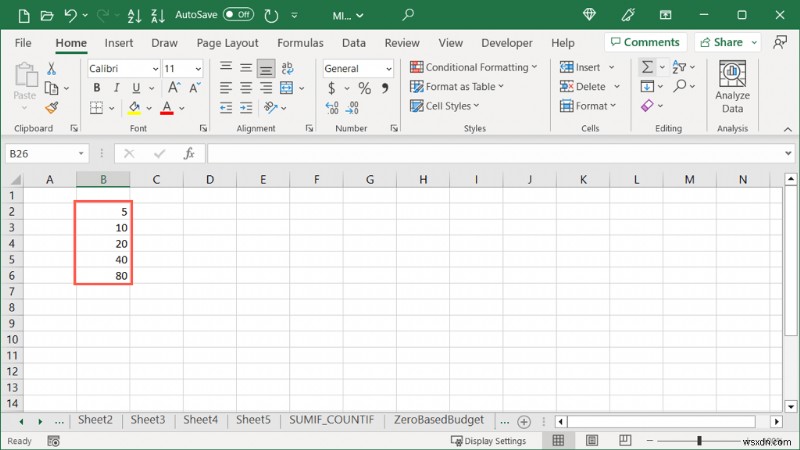800x450 pixels.
Task: Sort descending with the Z-A icon
Action: tap(158, 15)
